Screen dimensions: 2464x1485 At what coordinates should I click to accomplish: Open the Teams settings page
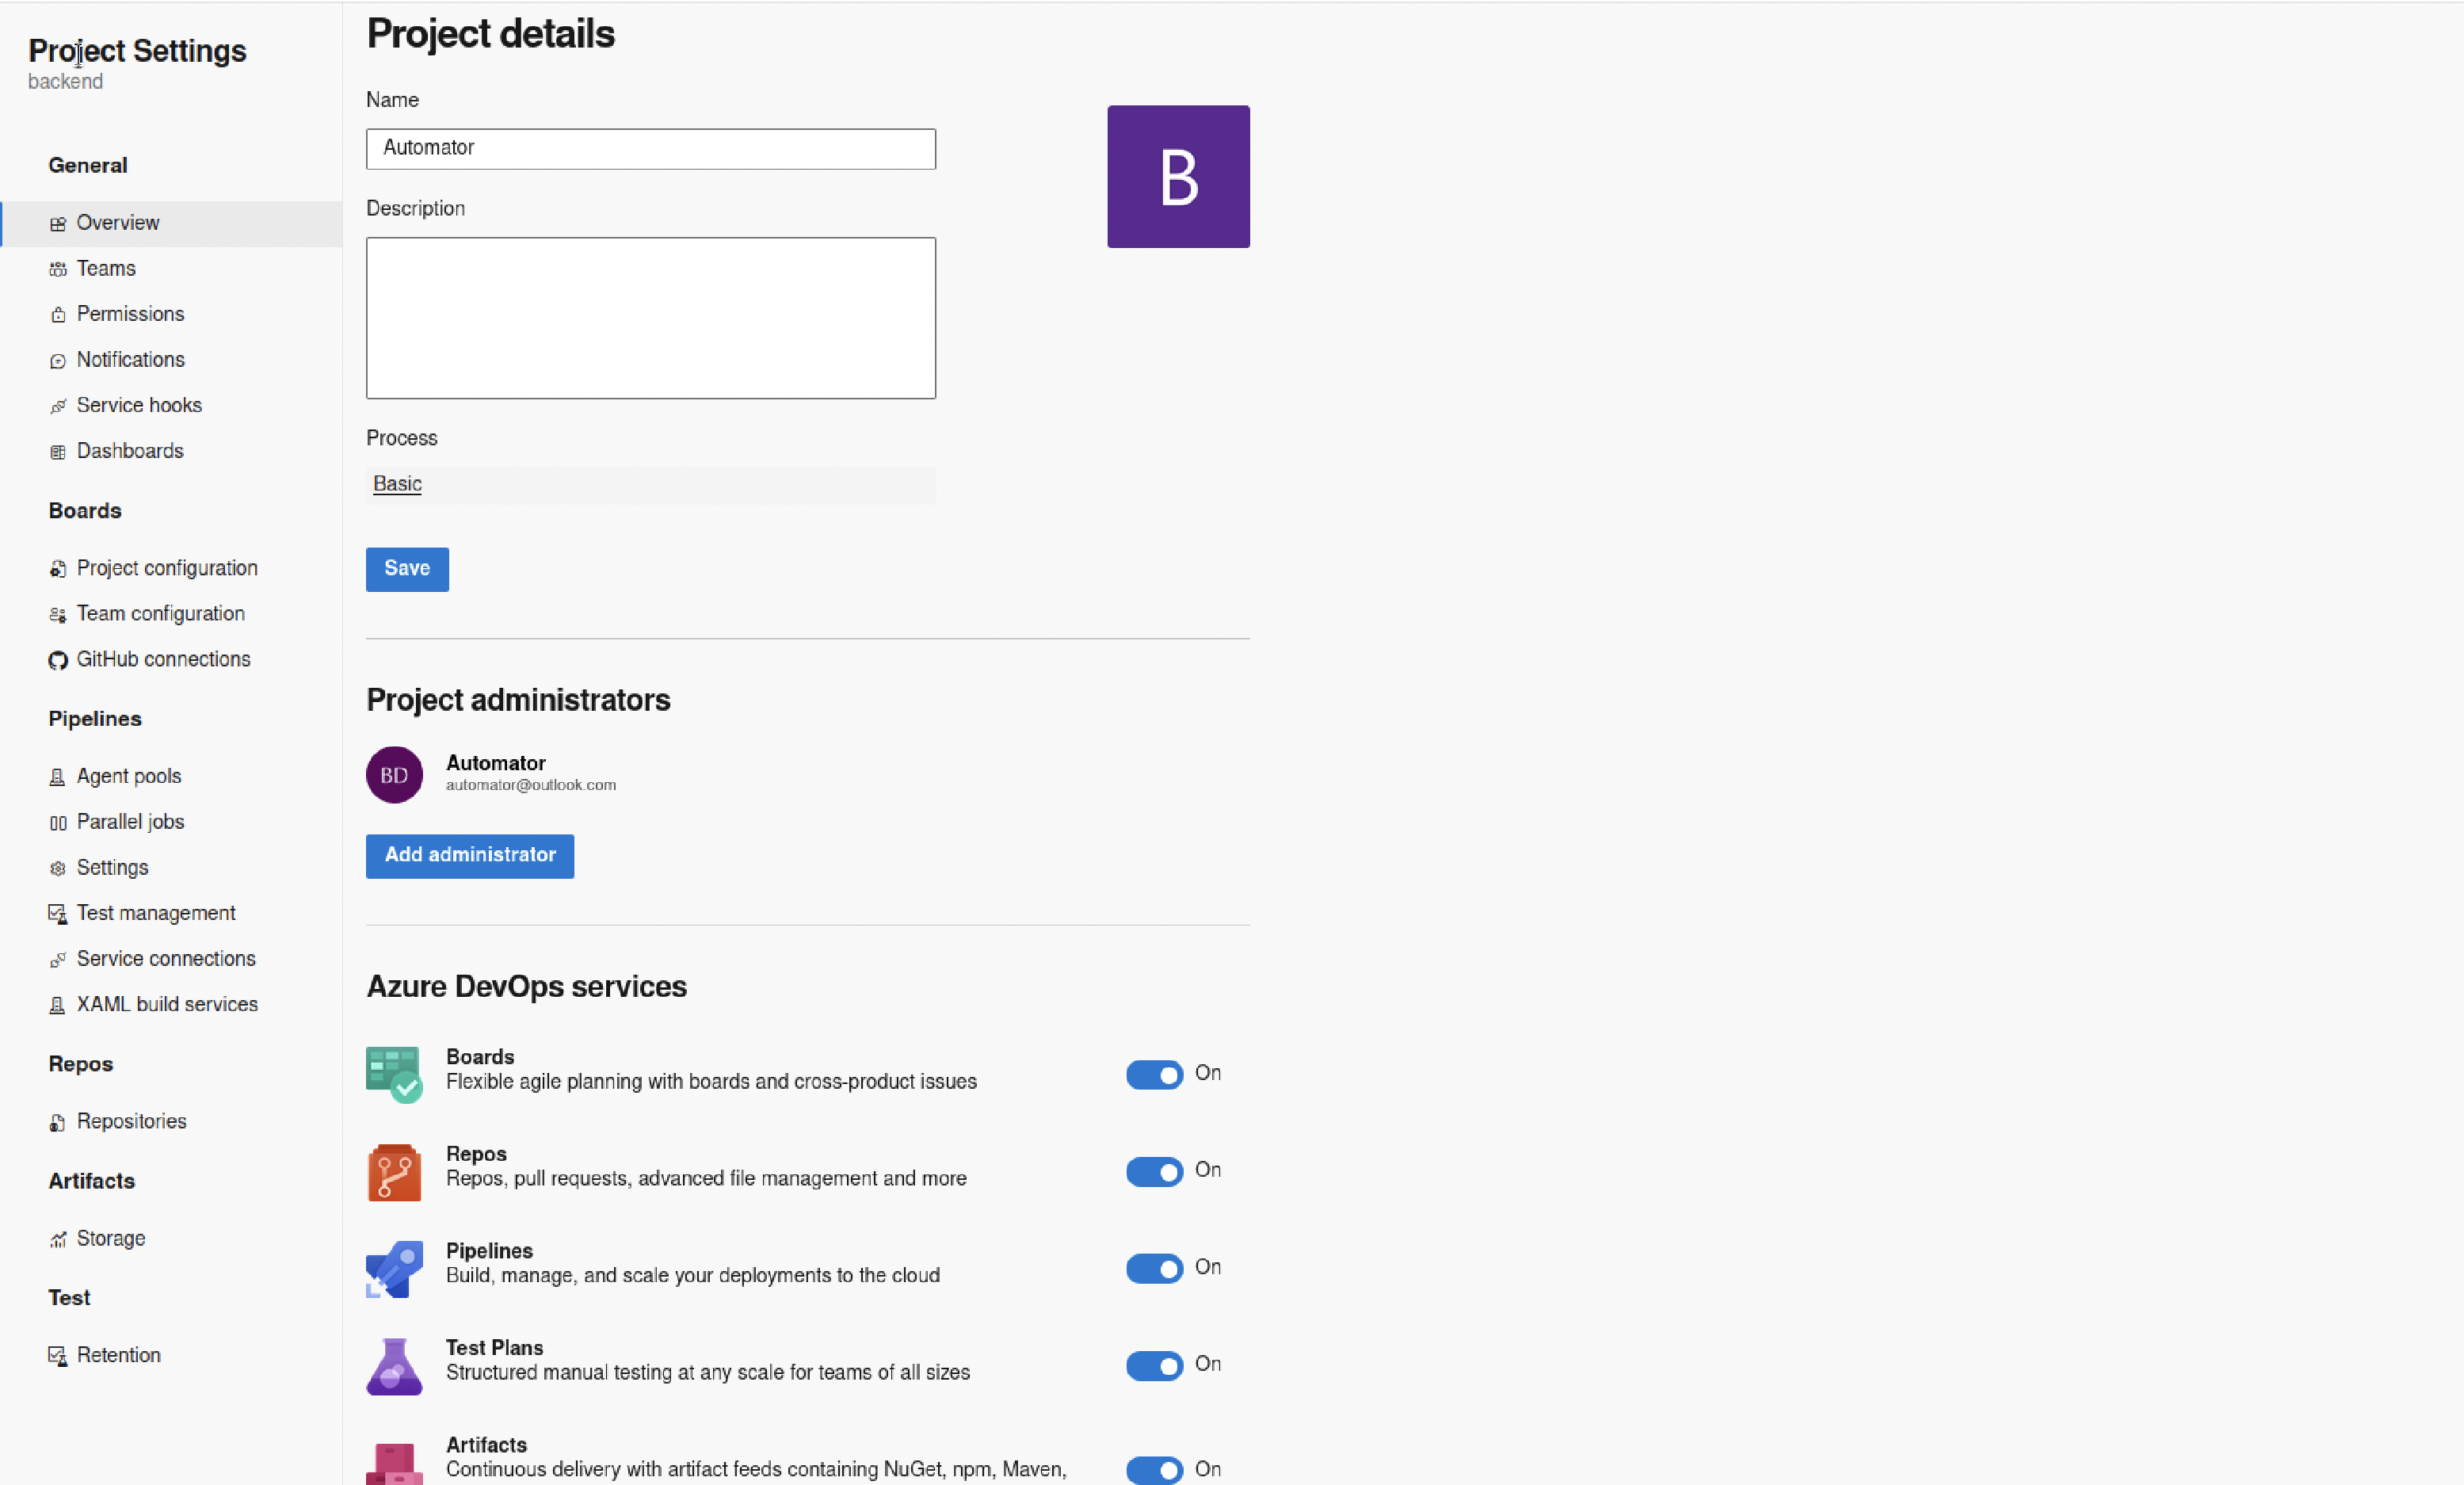point(172,269)
